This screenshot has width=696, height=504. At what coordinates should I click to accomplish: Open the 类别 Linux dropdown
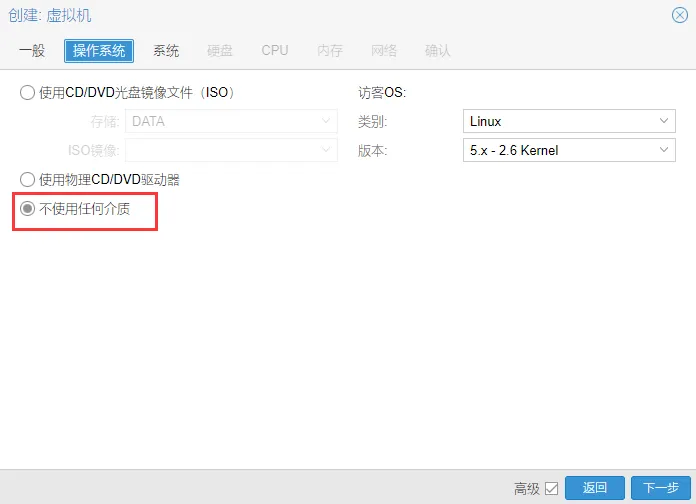569,121
